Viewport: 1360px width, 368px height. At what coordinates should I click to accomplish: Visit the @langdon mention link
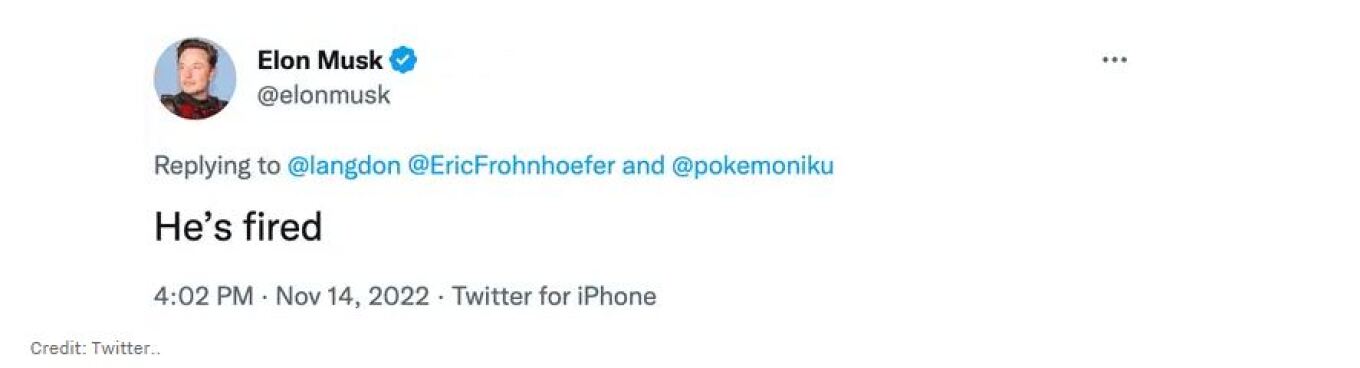point(345,165)
